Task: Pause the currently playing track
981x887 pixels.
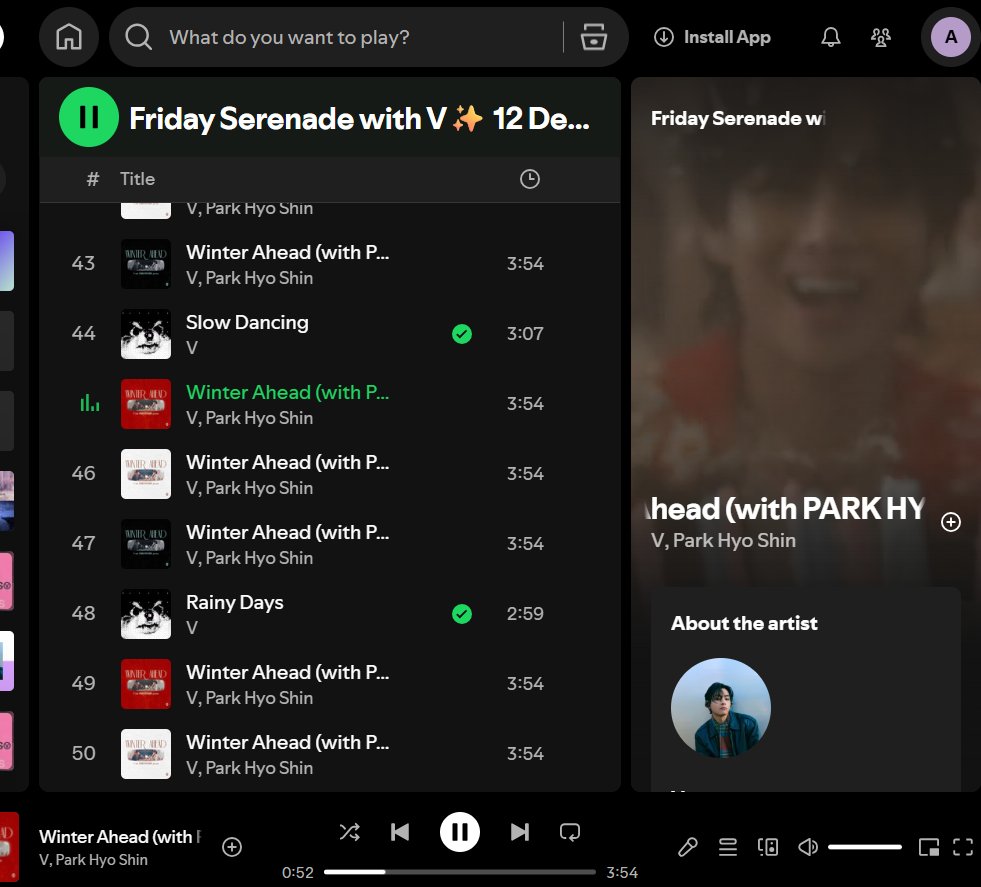Action: 459,831
